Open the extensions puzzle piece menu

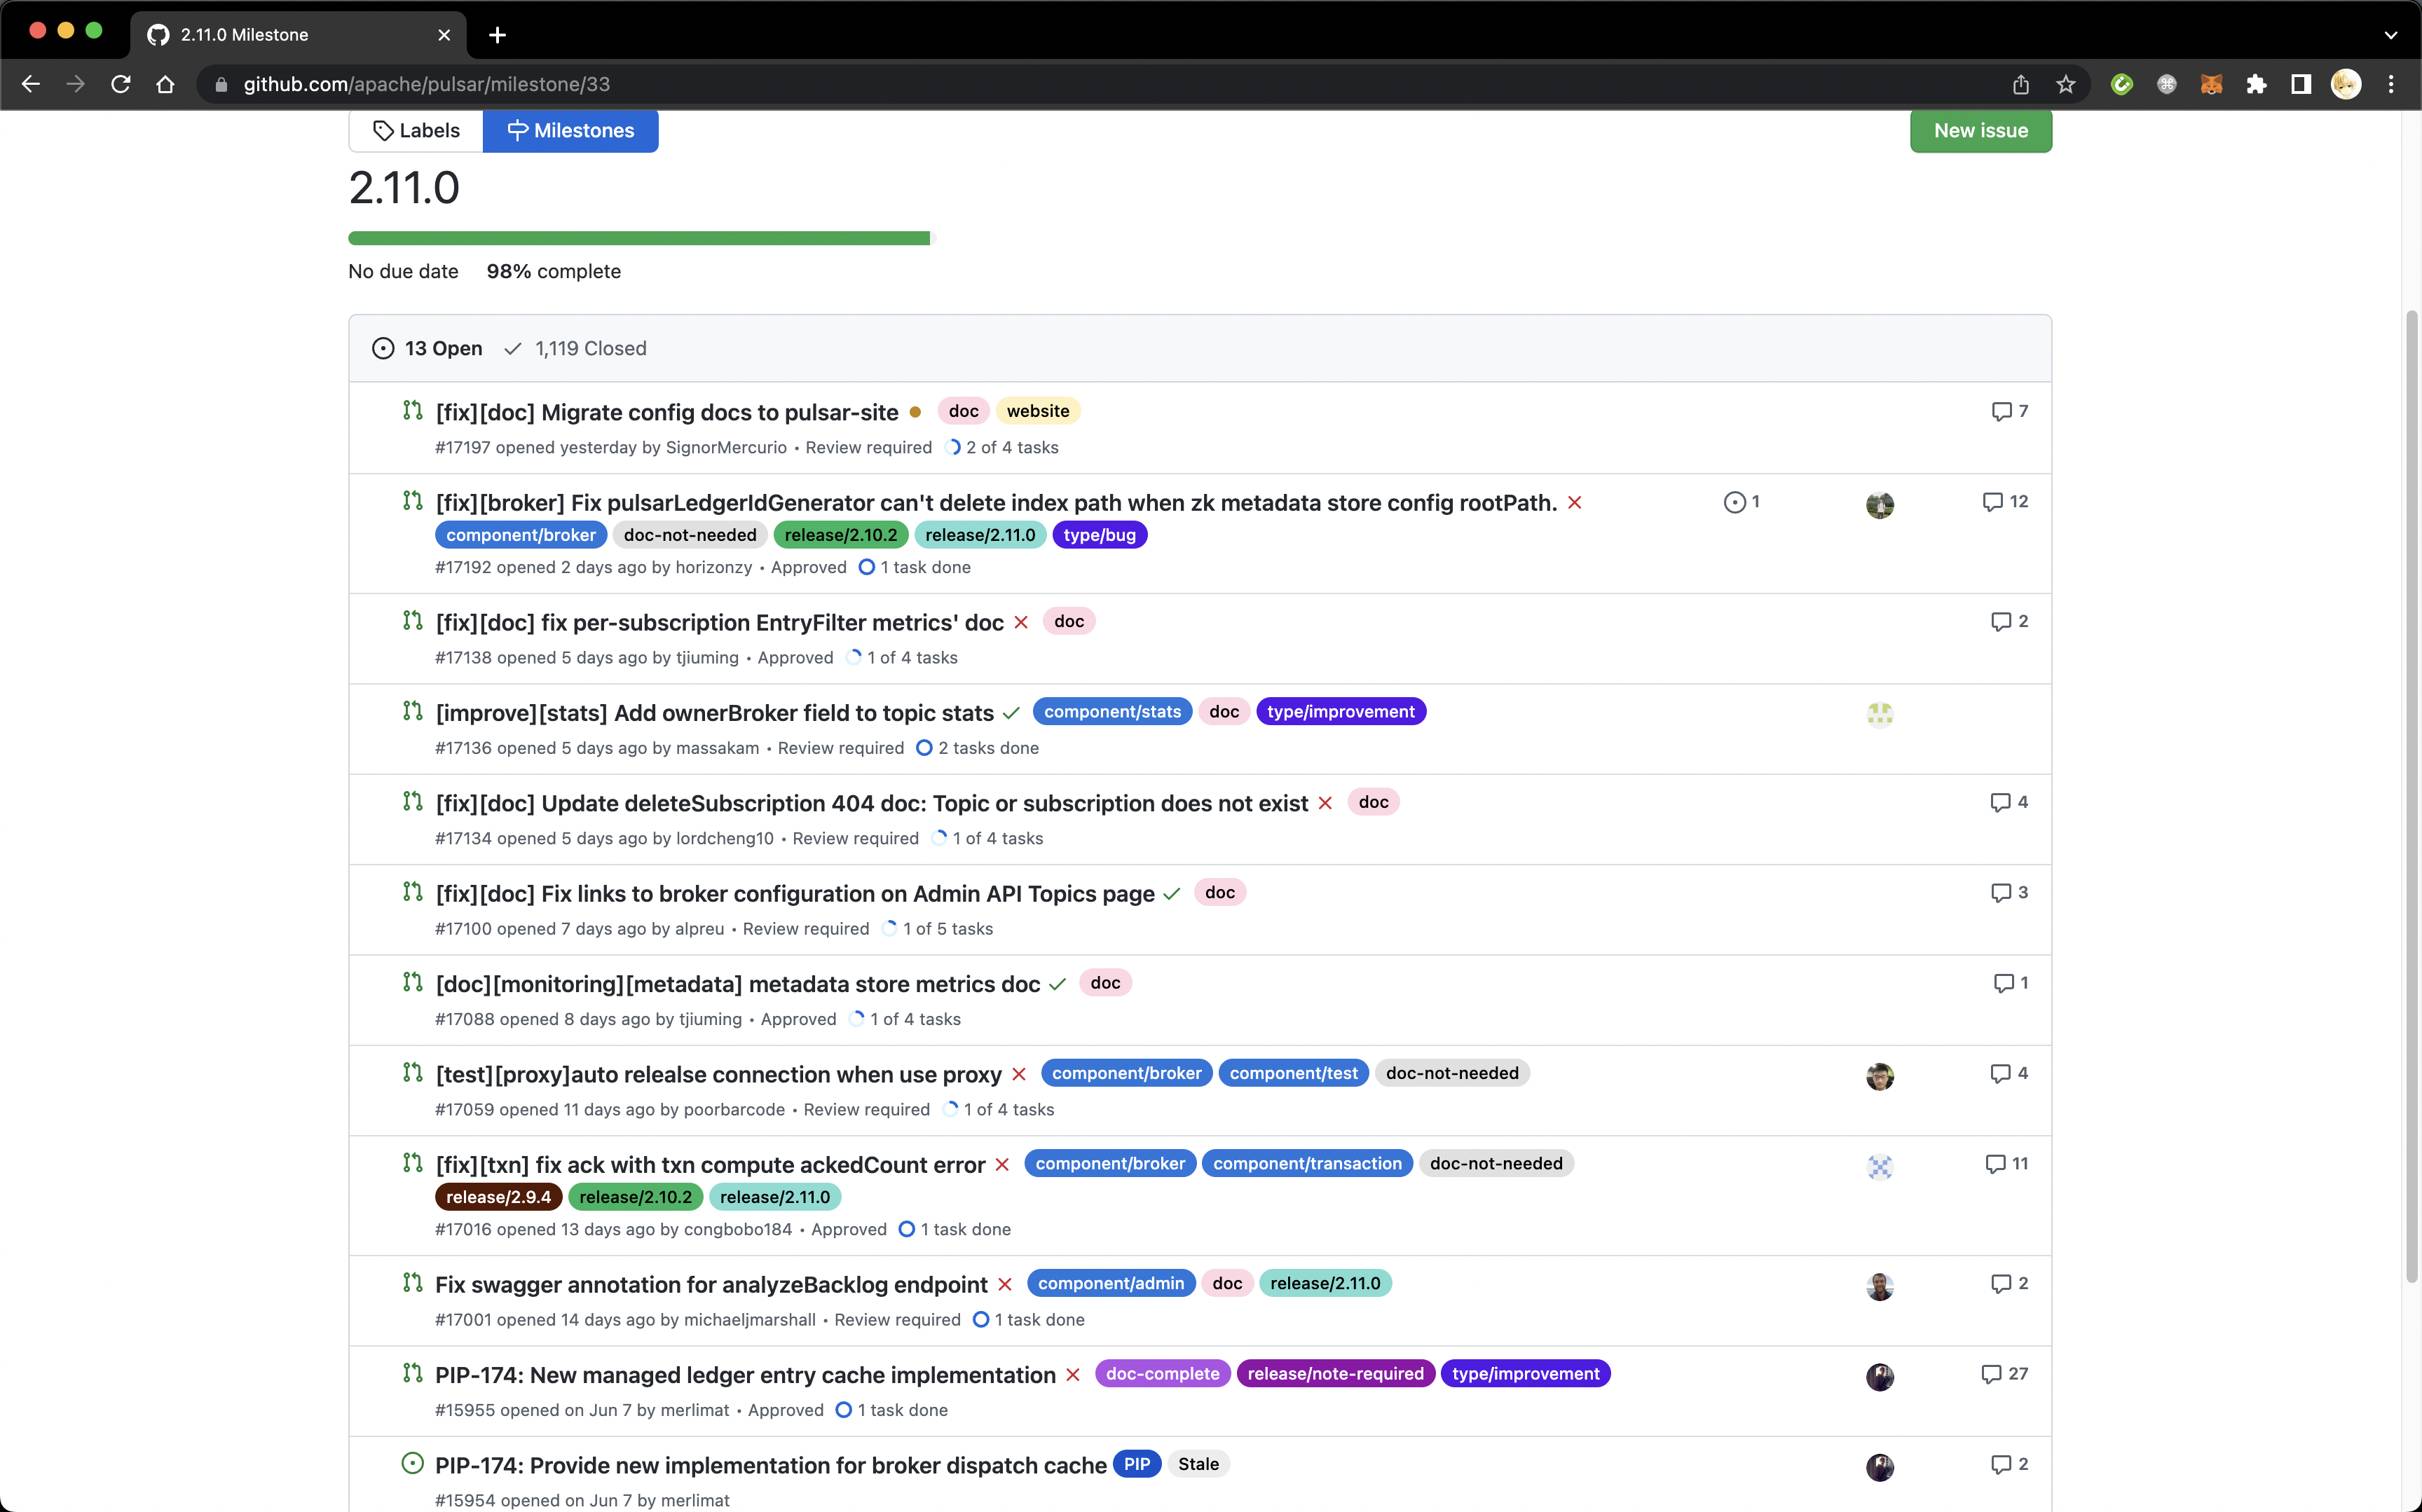click(2257, 84)
